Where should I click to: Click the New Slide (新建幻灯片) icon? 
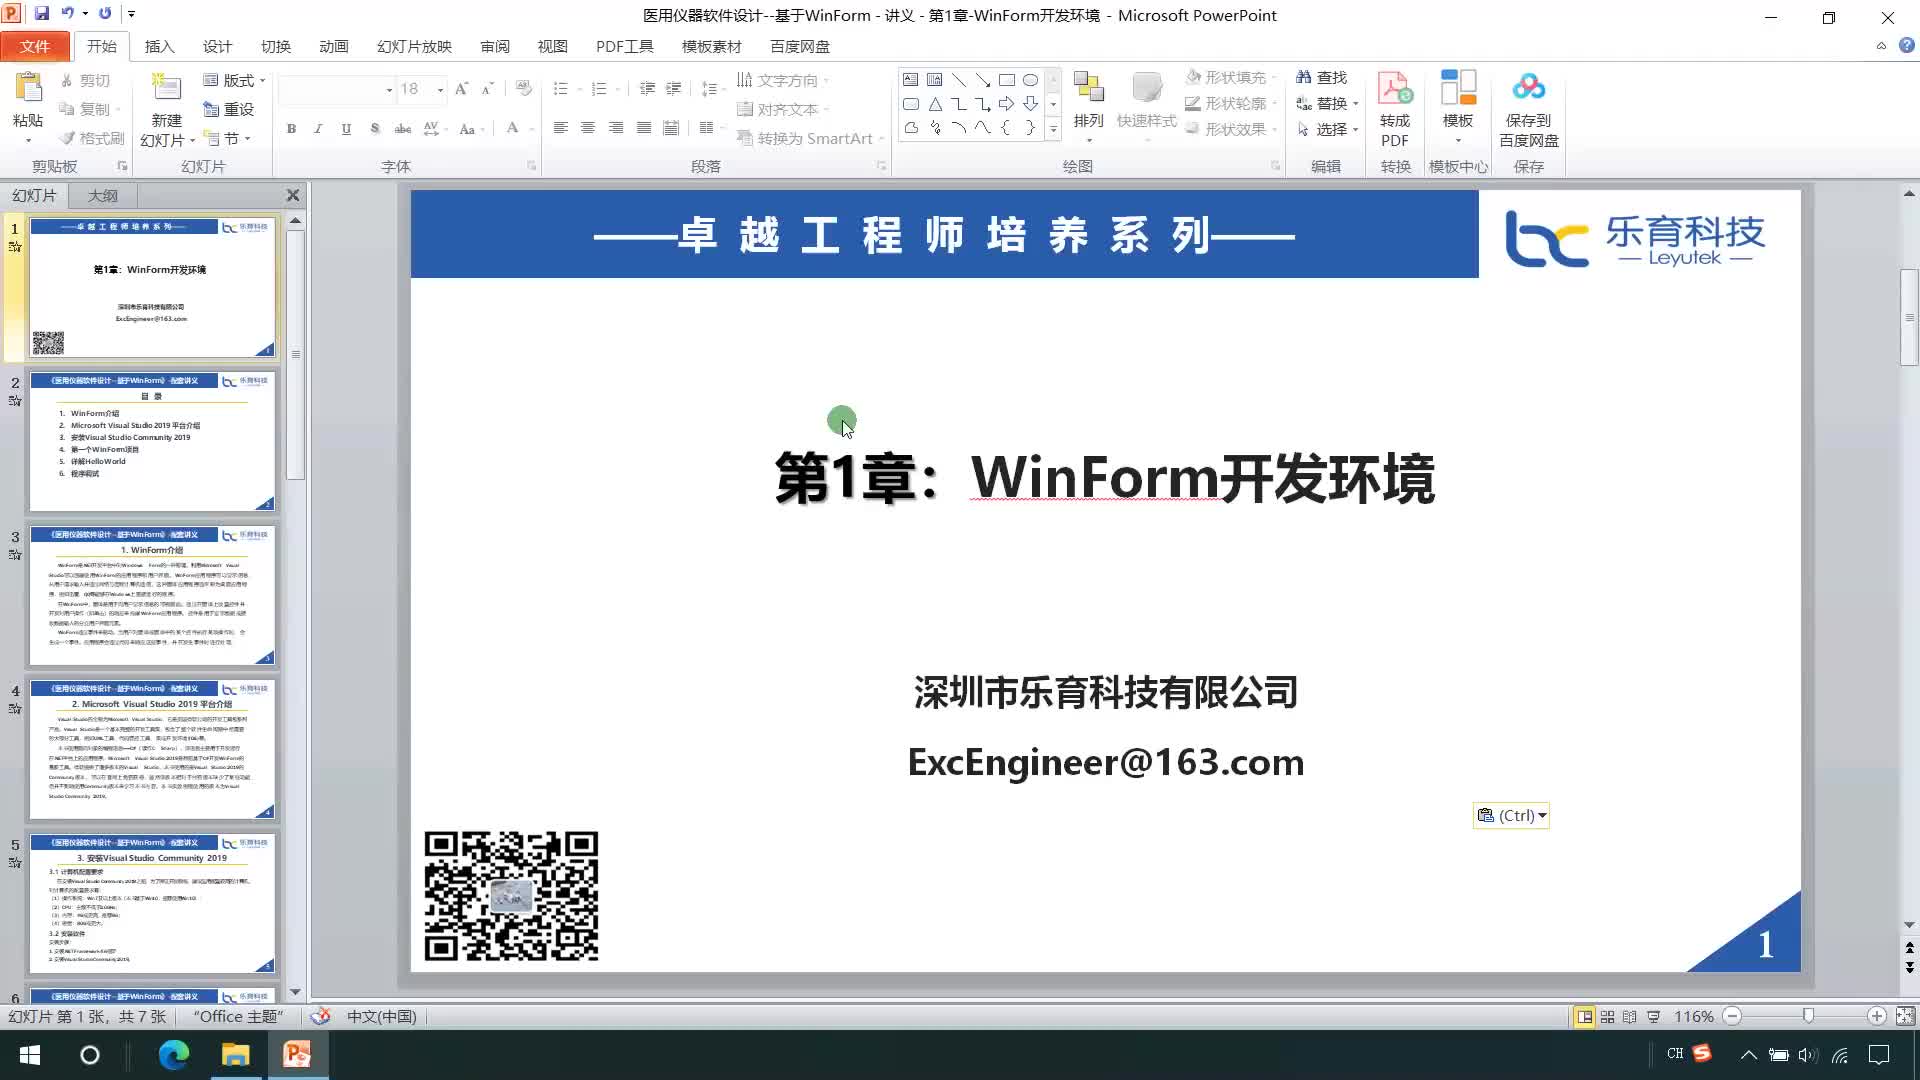[x=166, y=88]
